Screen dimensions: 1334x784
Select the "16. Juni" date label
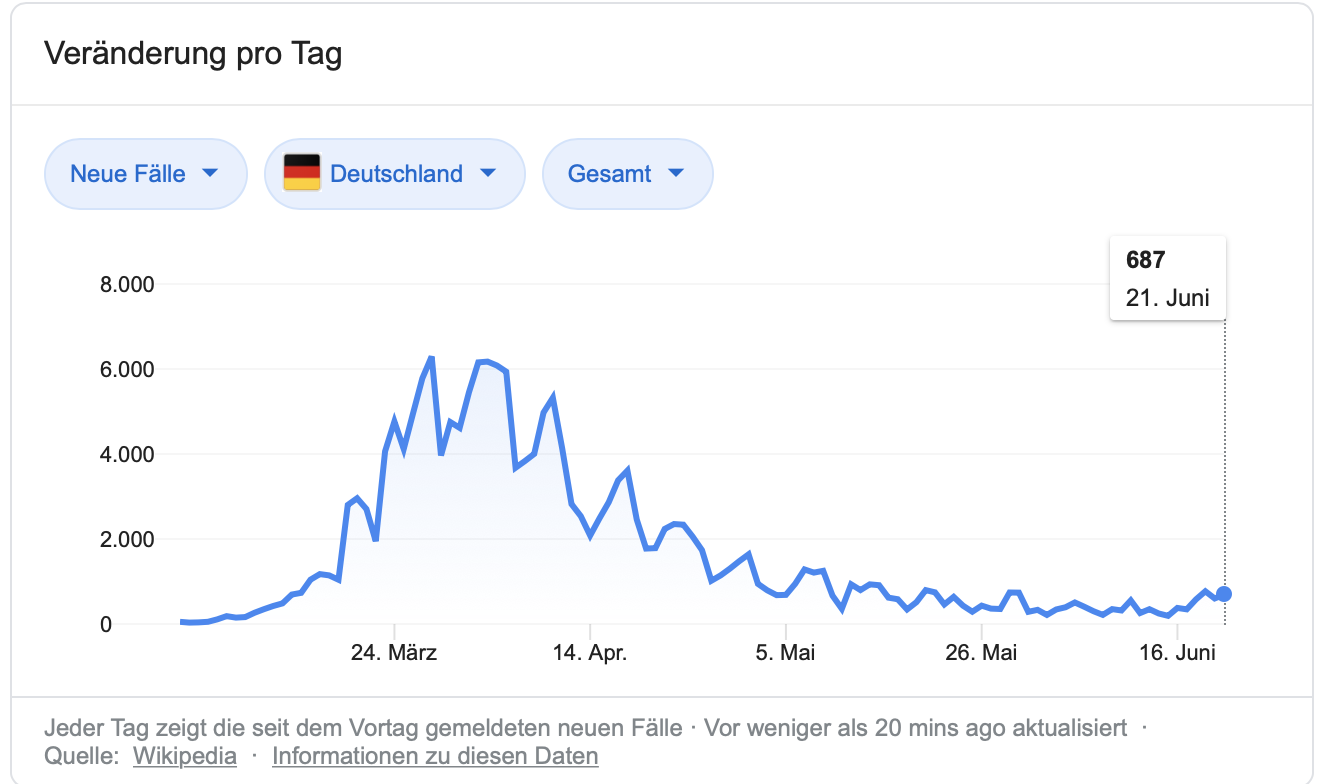1178,653
